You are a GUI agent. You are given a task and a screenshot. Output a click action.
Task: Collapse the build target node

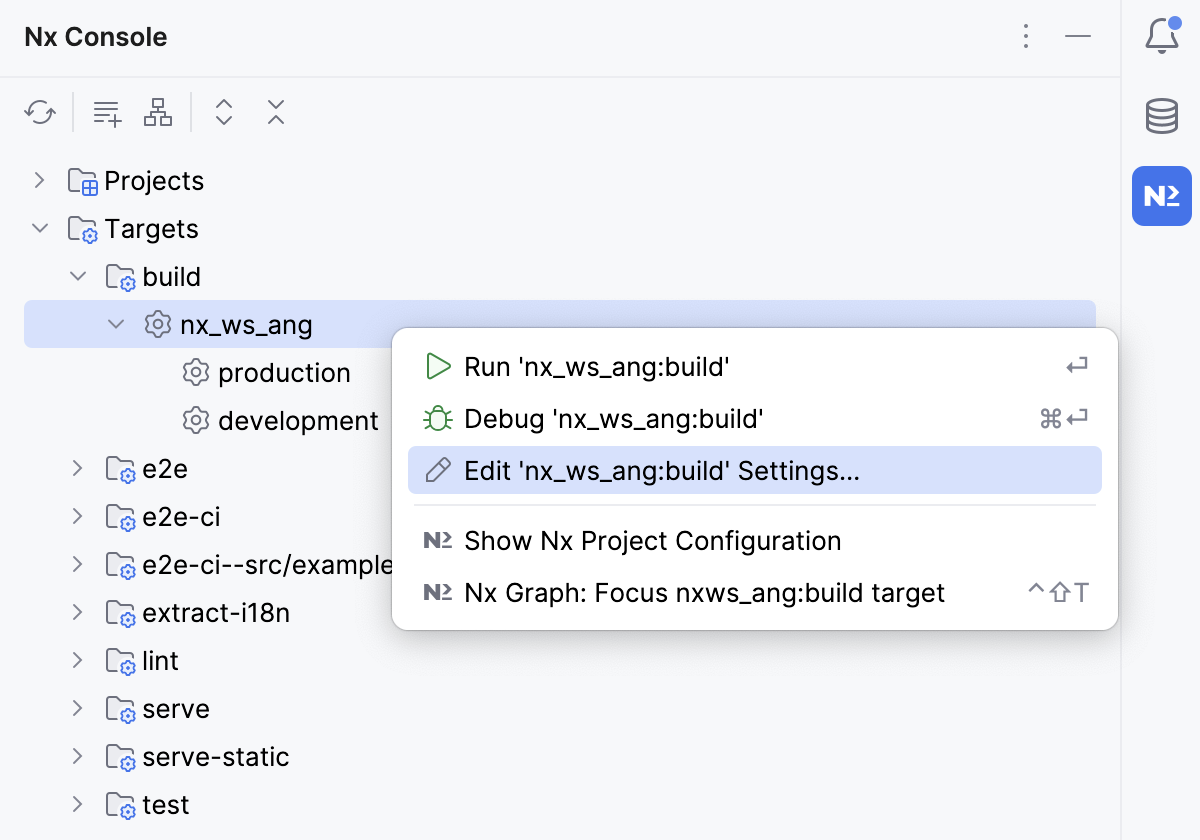click(x=78, y=276)
